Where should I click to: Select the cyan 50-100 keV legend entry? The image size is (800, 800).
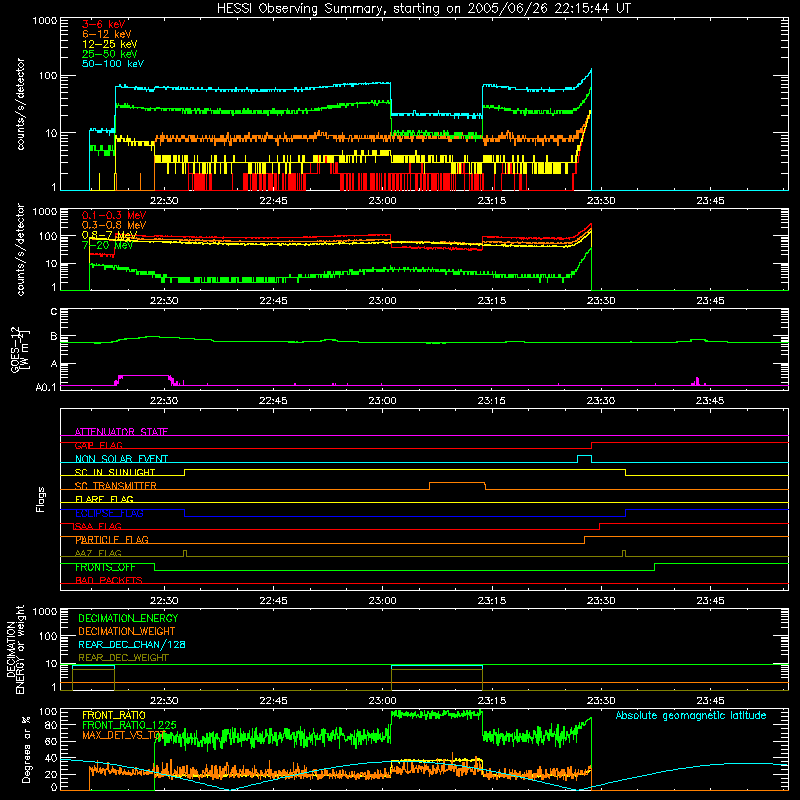click(113, 64)
